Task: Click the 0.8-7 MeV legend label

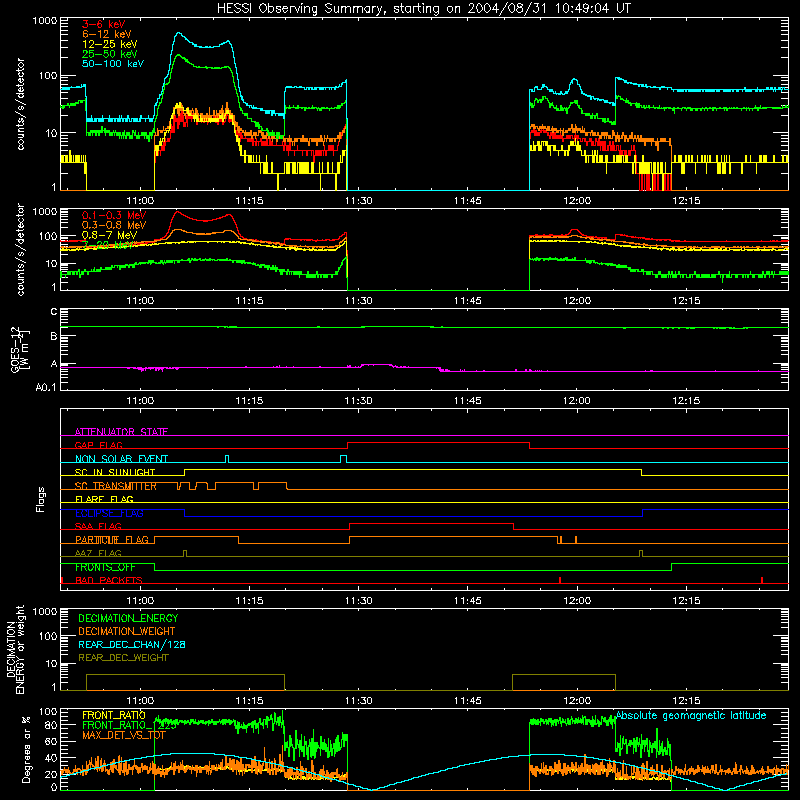Action: click(x=109, y=235)
